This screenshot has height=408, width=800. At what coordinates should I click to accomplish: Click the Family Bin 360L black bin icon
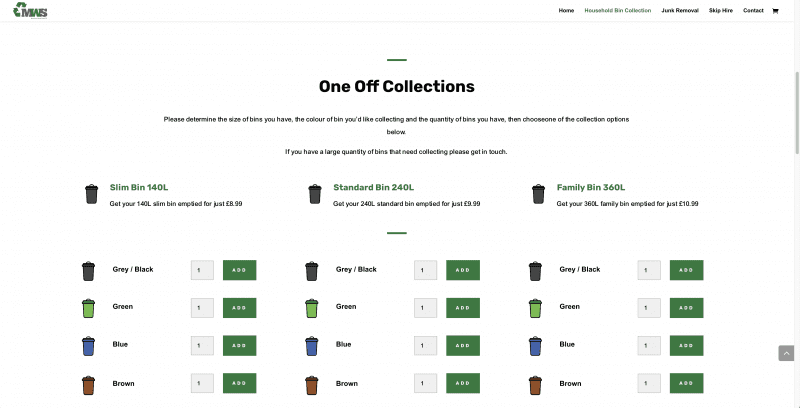pos(538,193)
